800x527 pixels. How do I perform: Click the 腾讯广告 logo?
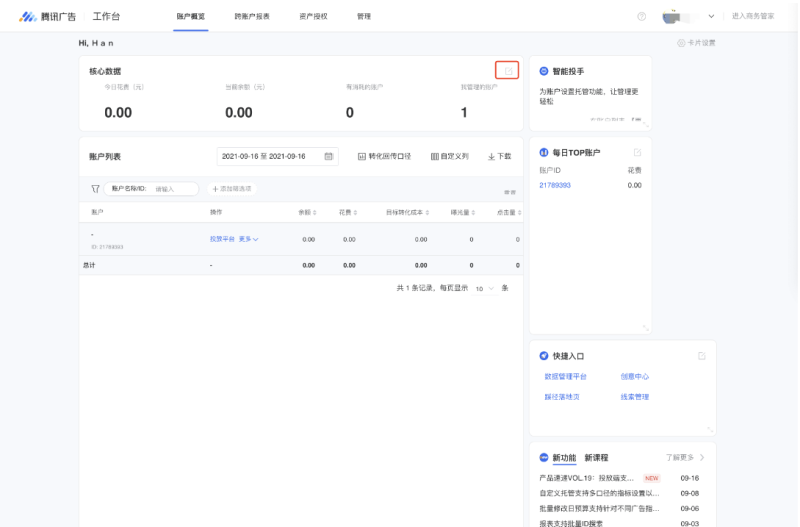47,17
